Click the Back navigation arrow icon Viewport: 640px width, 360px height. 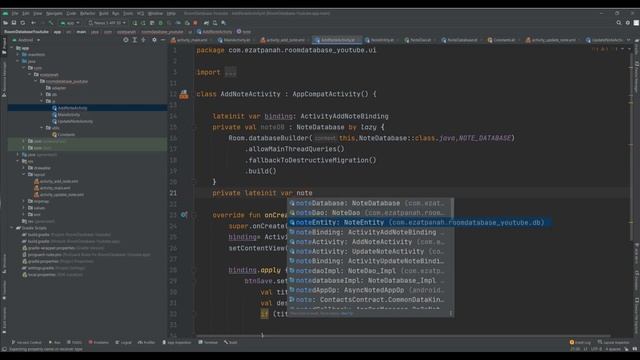(33, 23)
